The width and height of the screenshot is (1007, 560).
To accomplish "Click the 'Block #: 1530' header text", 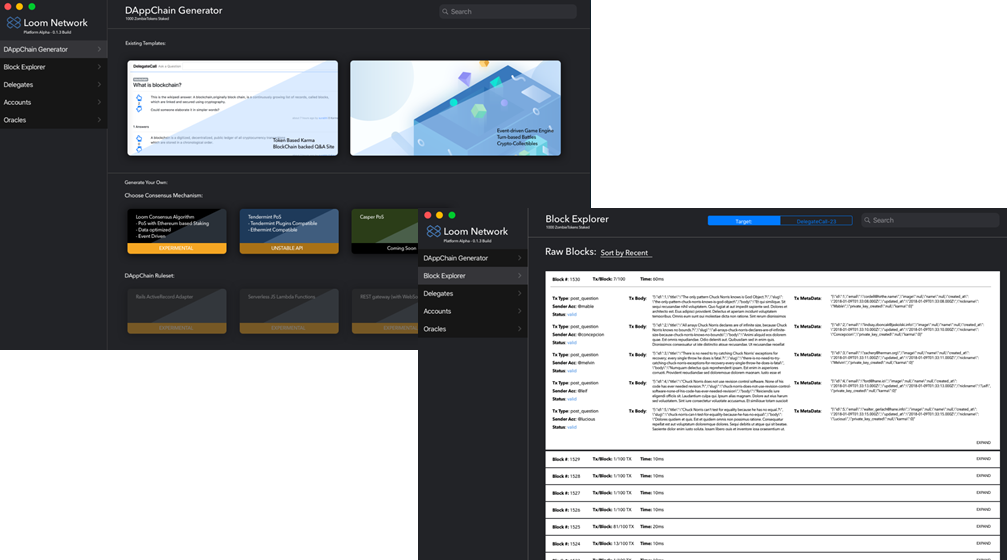I will click(566, 279).
